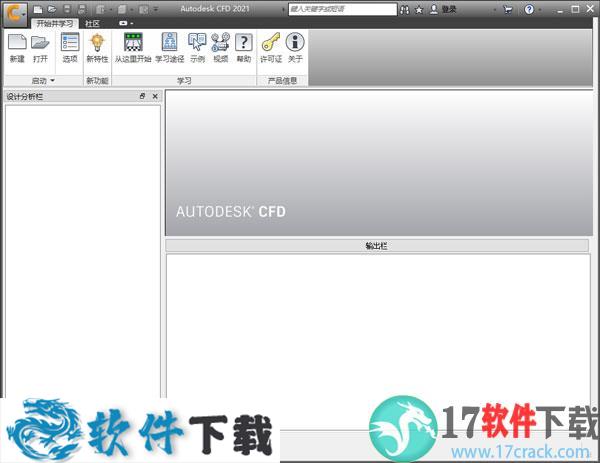
Task: Switch to the 社区 (Community) tab
Action: [x=92, y=24]
